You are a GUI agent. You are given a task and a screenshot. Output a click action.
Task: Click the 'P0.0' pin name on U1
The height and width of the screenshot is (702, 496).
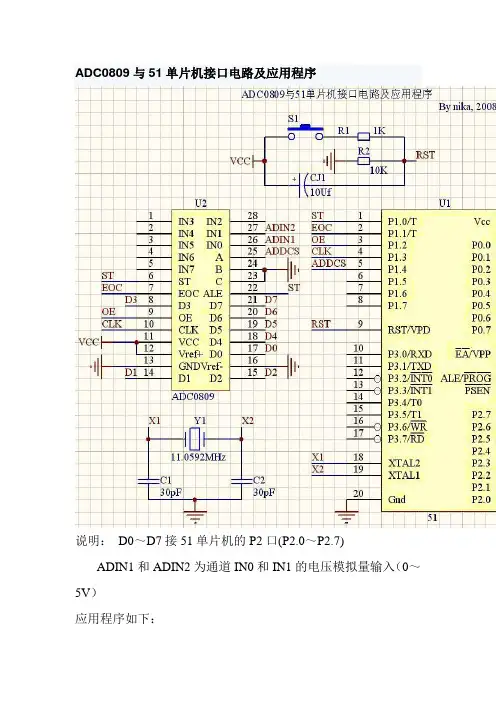coord(481,246)
